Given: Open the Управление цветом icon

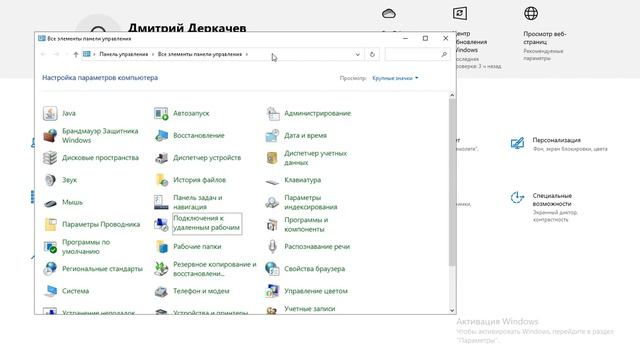Looking at the screenshot, I should [272, 291].
